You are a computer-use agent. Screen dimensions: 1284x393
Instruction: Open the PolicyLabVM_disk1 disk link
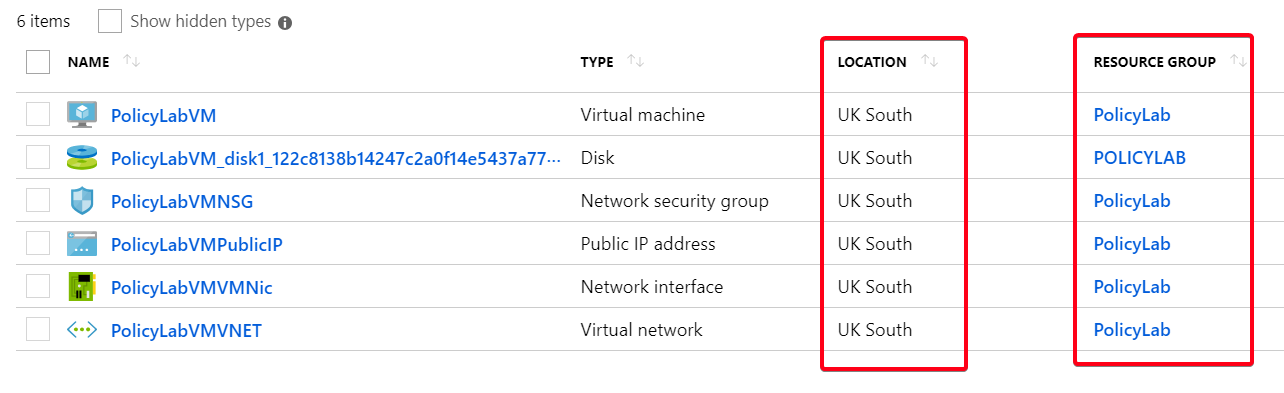pos(336,158)
